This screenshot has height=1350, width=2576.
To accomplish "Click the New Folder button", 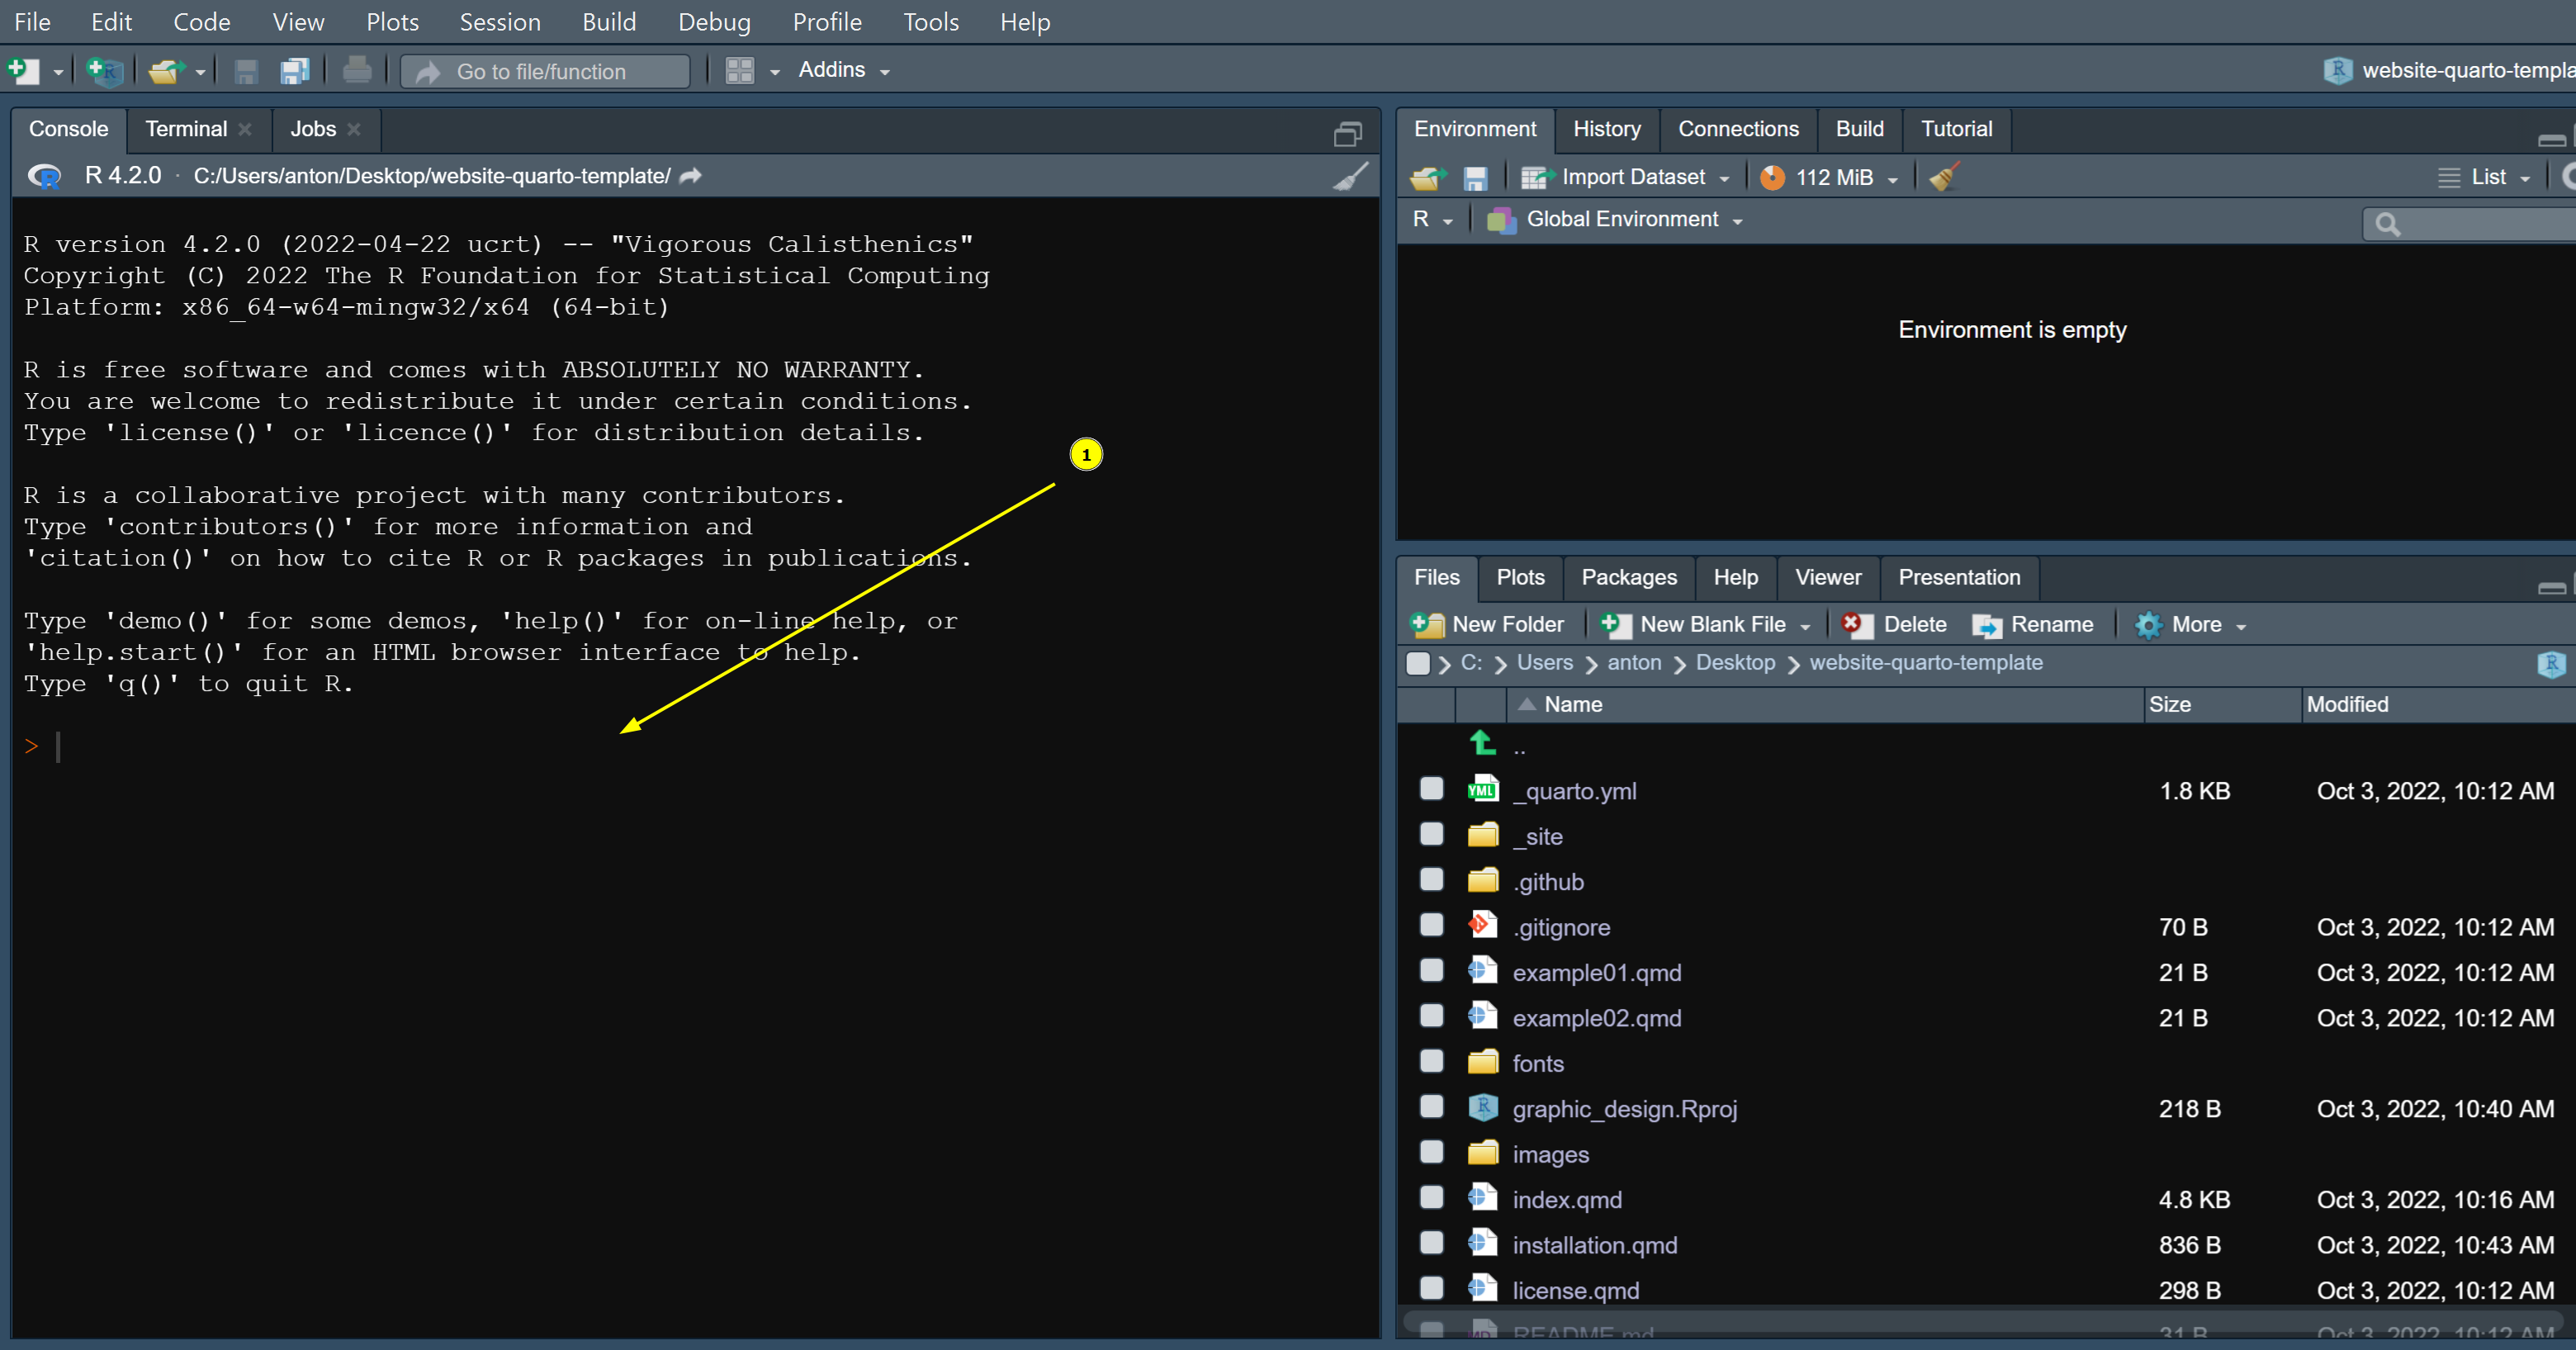I will pos(1488,624).
